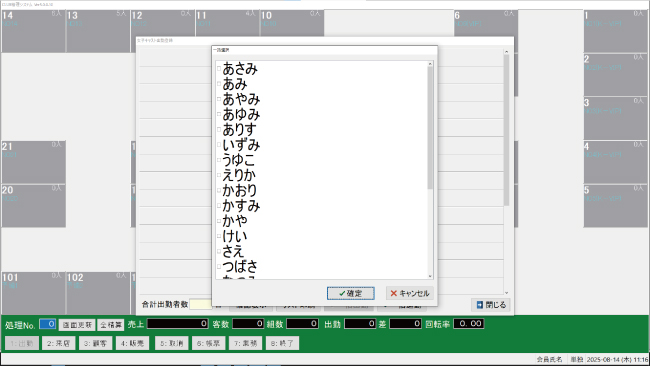650x366 pixels.
Task: Tick the あやみ entry checkbox
Action: coord(218,99)
